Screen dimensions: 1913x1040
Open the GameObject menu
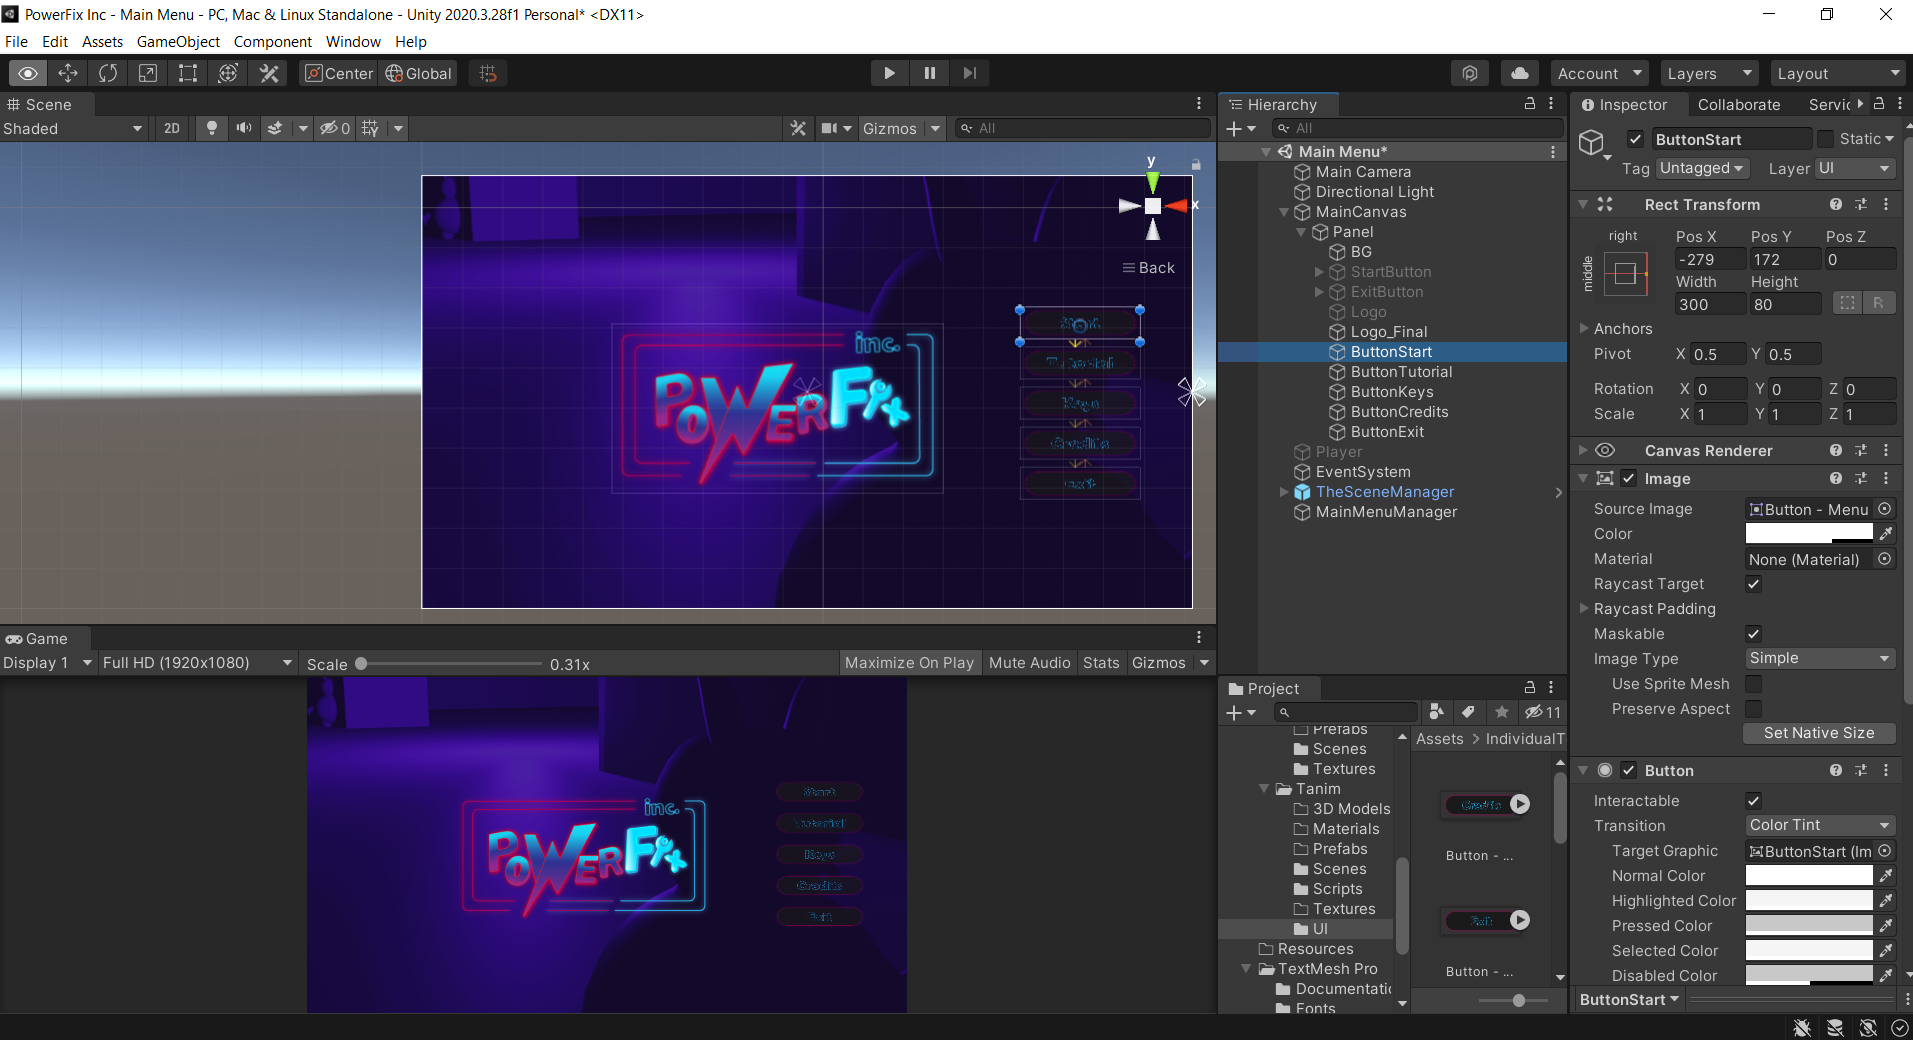point(178,41)
